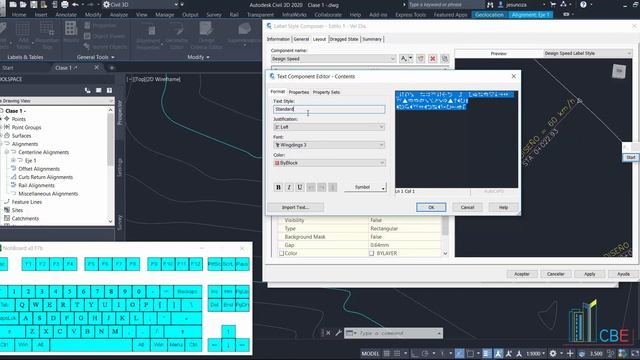Screen dimensions: 640x360
Task: Toggle polar tracking in status bar
Action: tap(425, 353)
